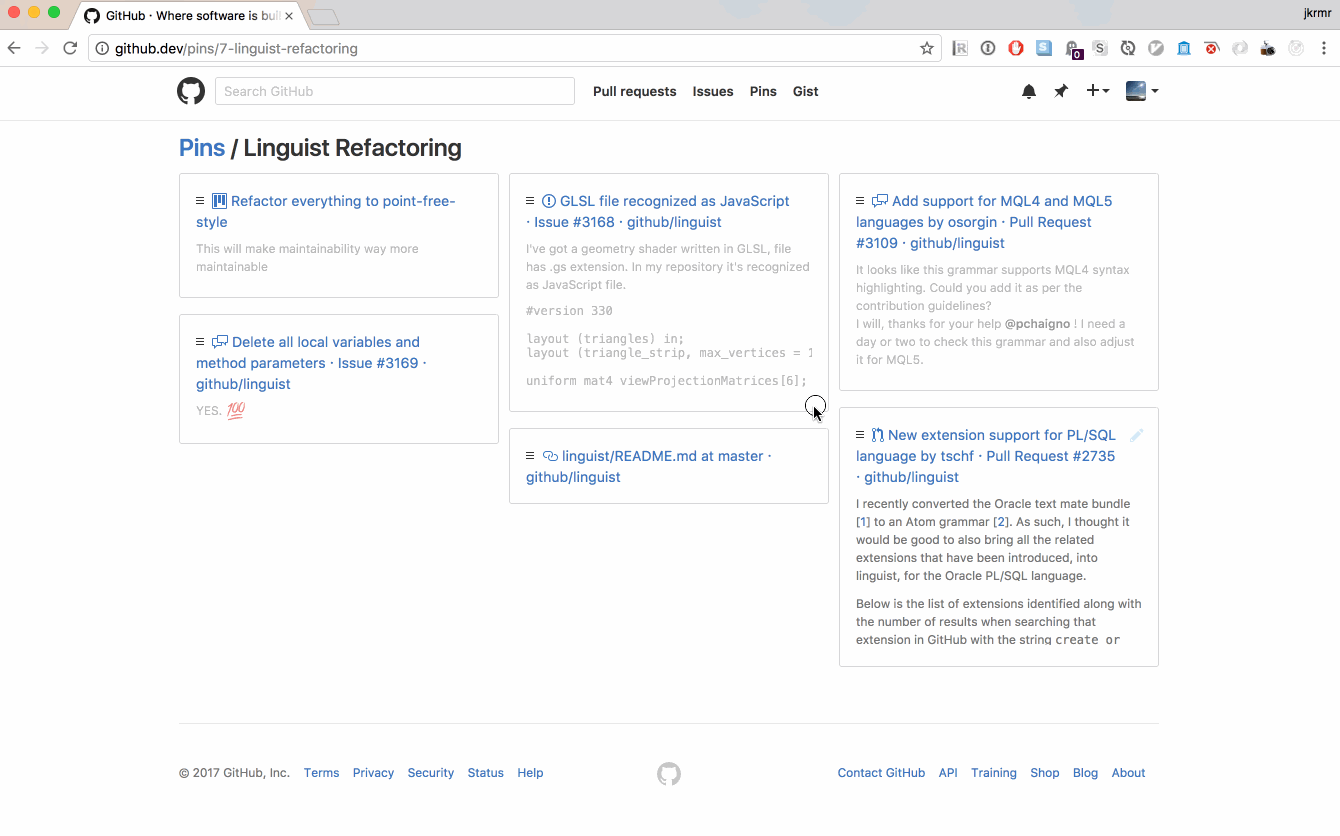Open 'Refactor everything to point-free-style' card
Image resolution: width=1340 pixels, height=836 pixels.
click(x=326, y=211)
